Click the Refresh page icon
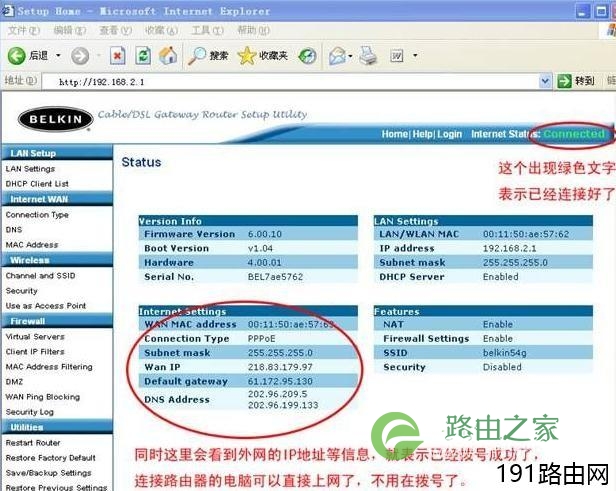Image resolution: width=616 pixels, height=491 pixels. [143, 56]
